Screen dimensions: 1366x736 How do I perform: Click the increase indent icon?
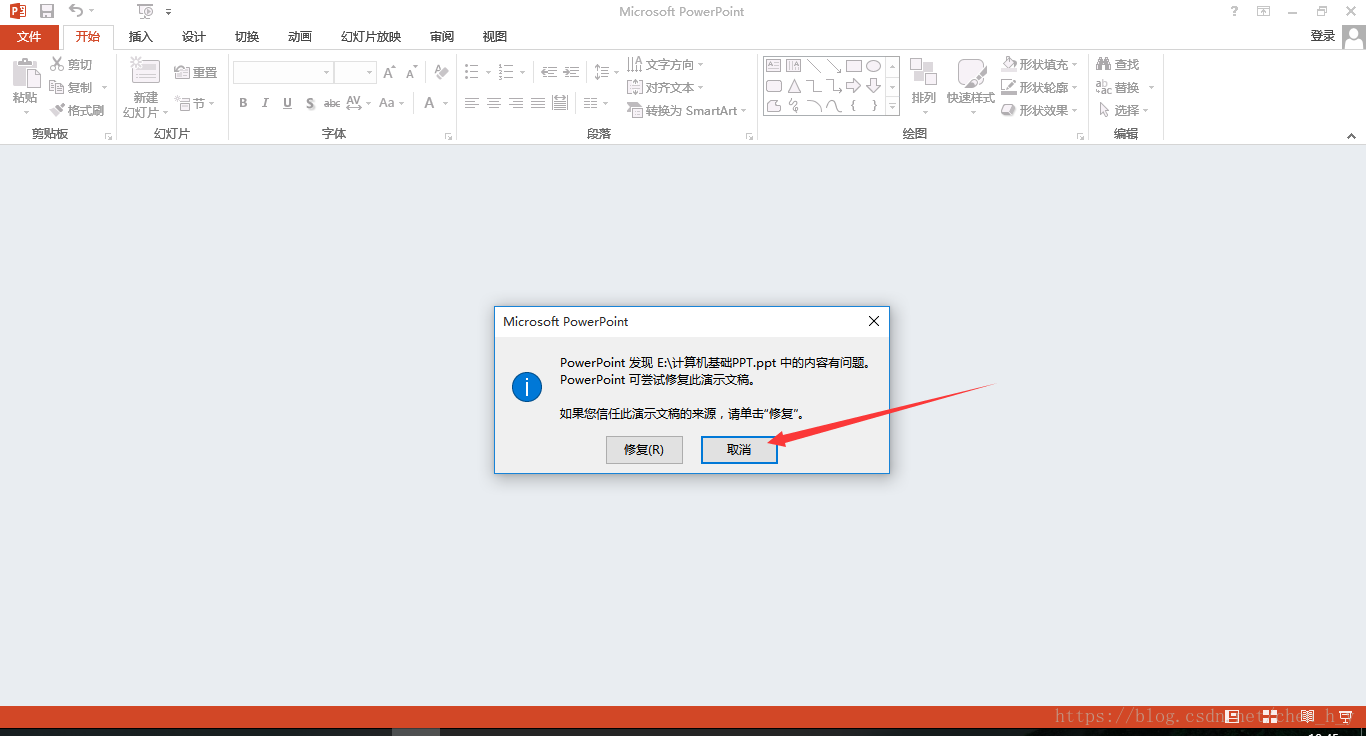[571, 72]
